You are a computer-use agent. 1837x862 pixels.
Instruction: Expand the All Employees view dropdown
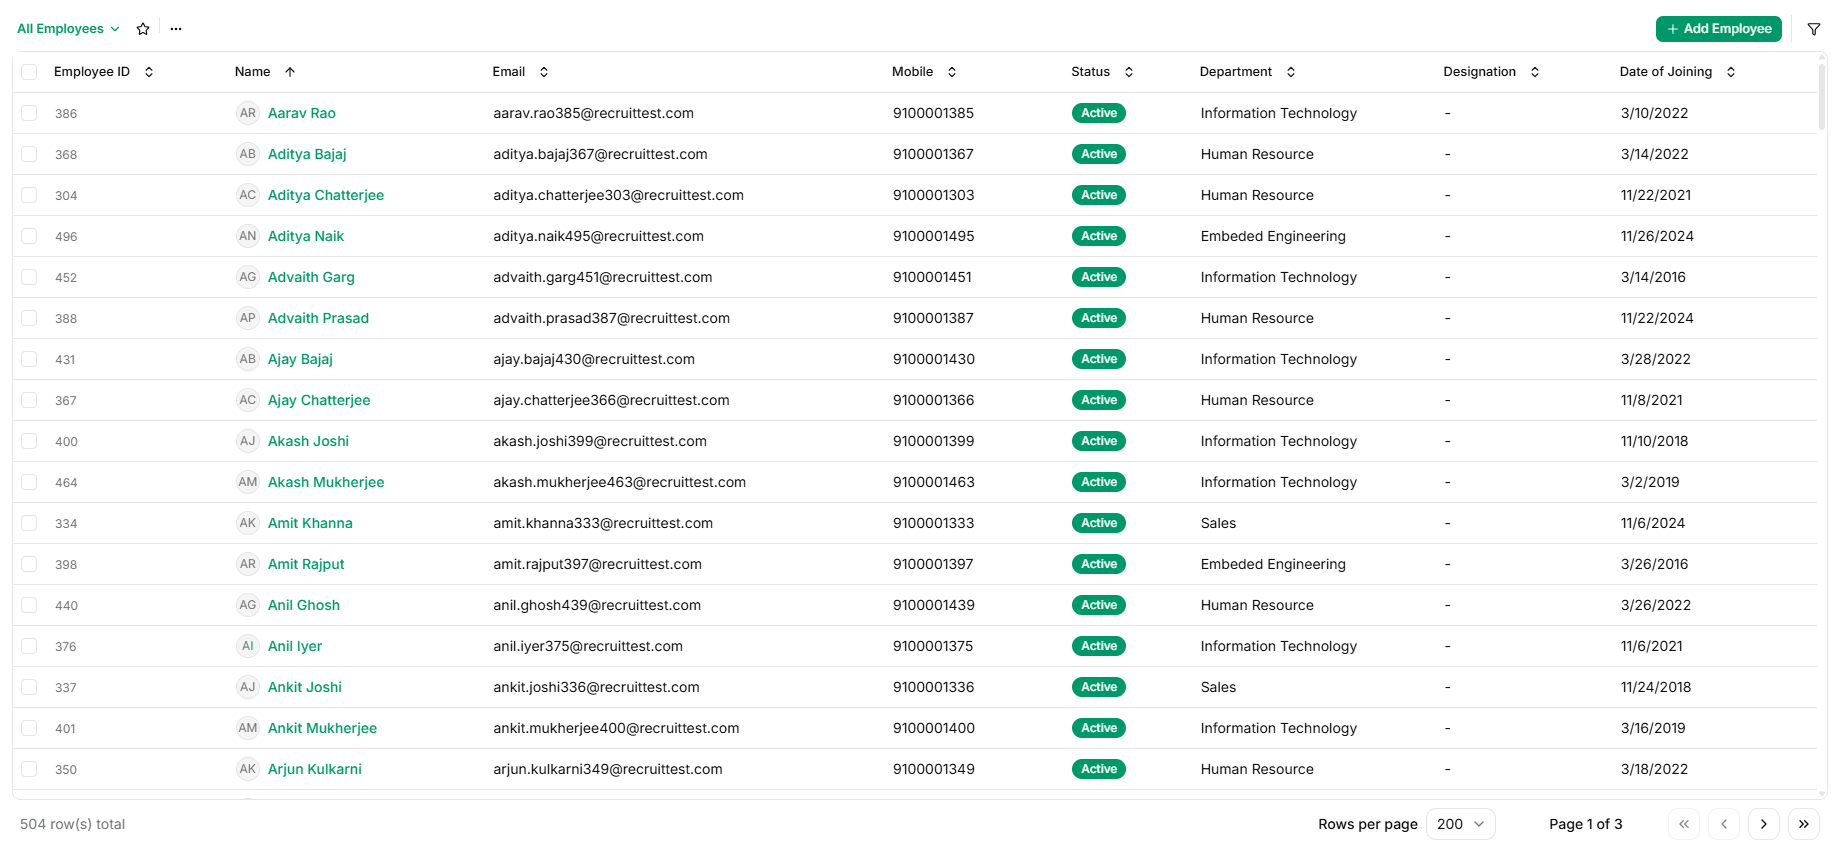tap(68, 29)
